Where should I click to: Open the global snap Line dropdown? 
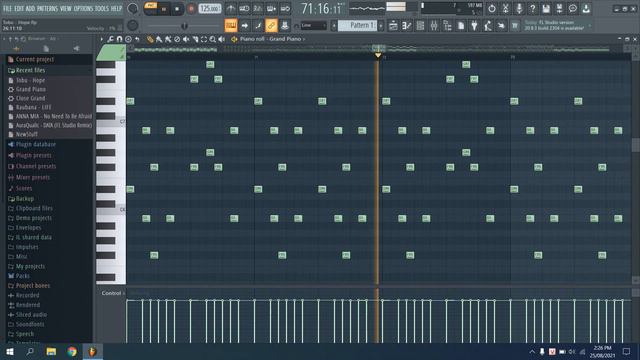point(313,26)
